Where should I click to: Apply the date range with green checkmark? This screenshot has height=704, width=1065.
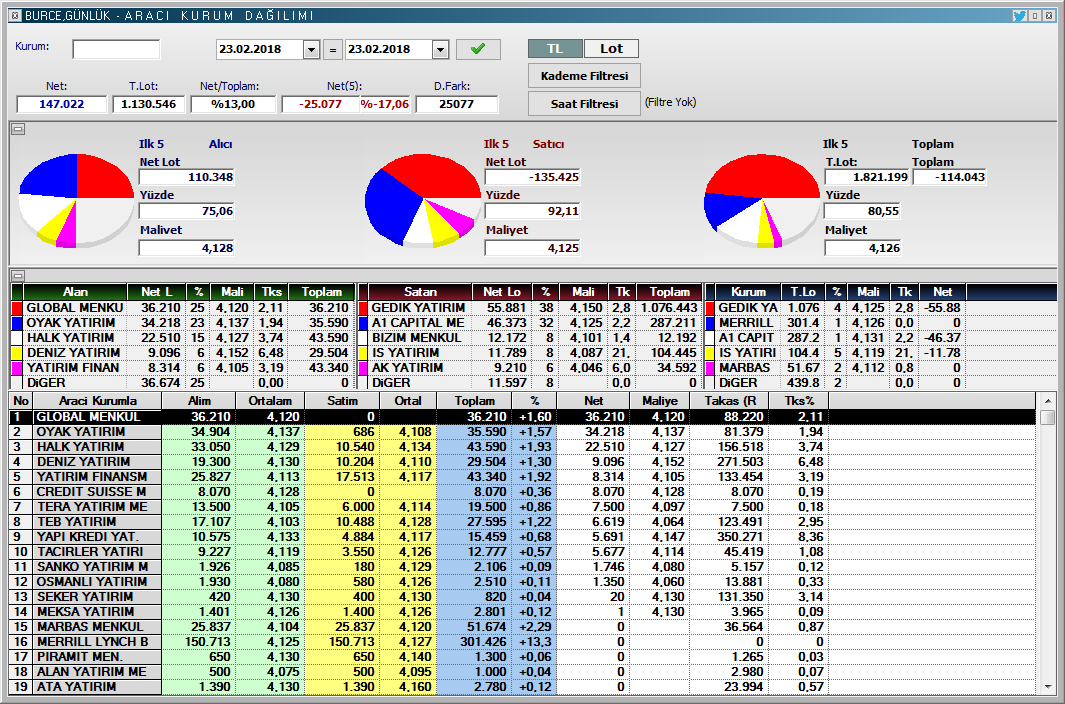tap(478, 49)
